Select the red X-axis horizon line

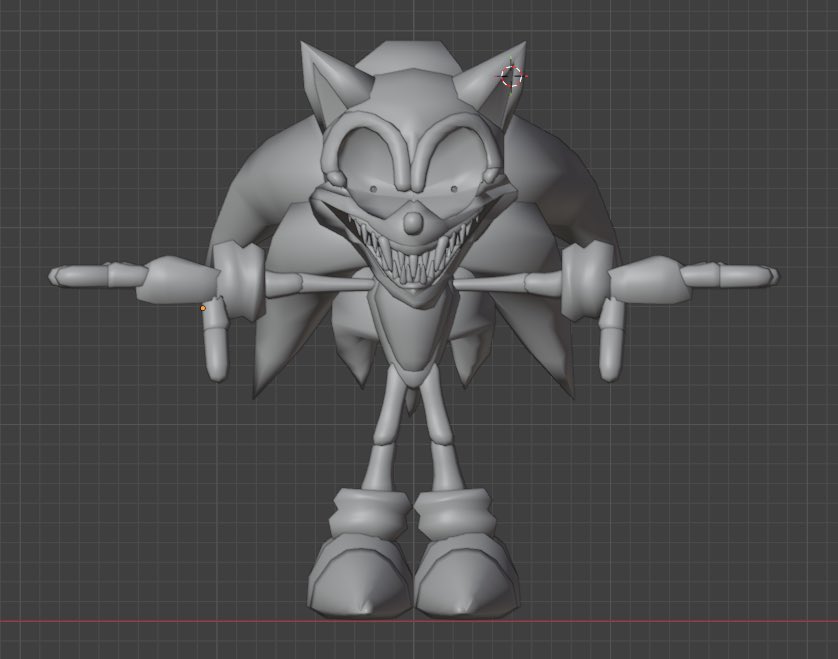[419, 621]
